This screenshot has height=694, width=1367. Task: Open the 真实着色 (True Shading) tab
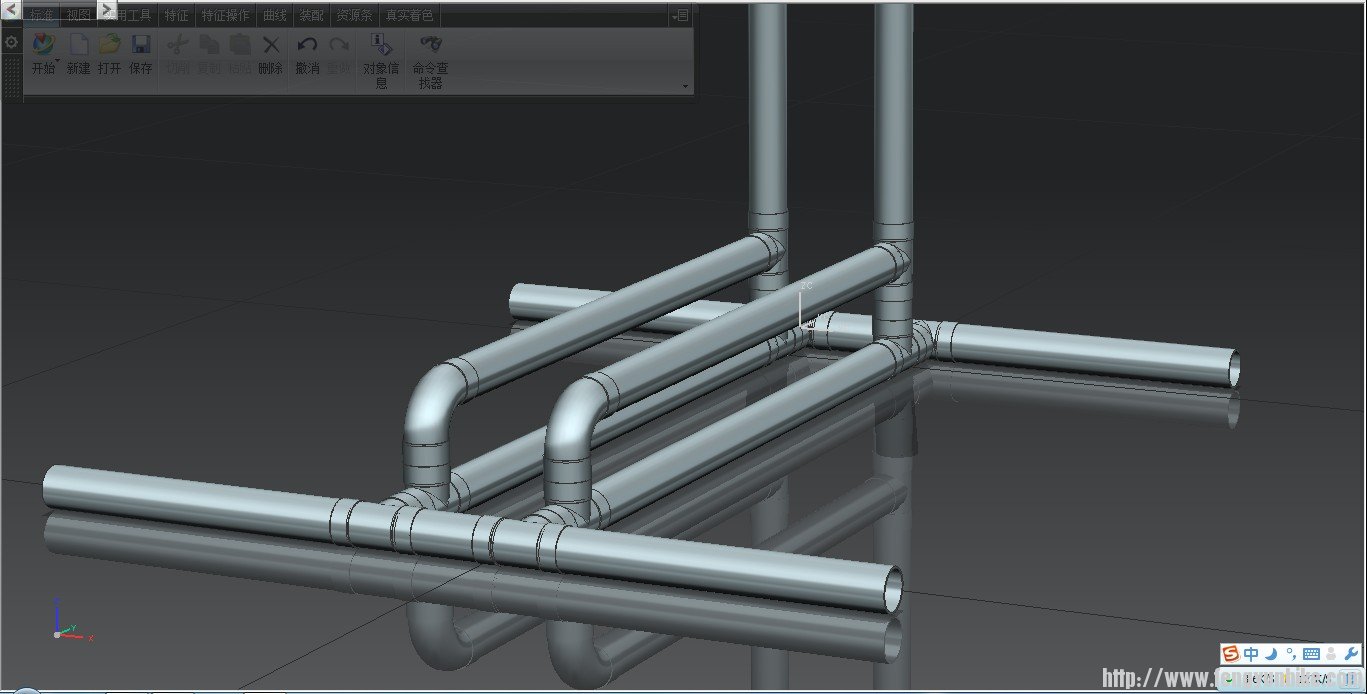410,16
